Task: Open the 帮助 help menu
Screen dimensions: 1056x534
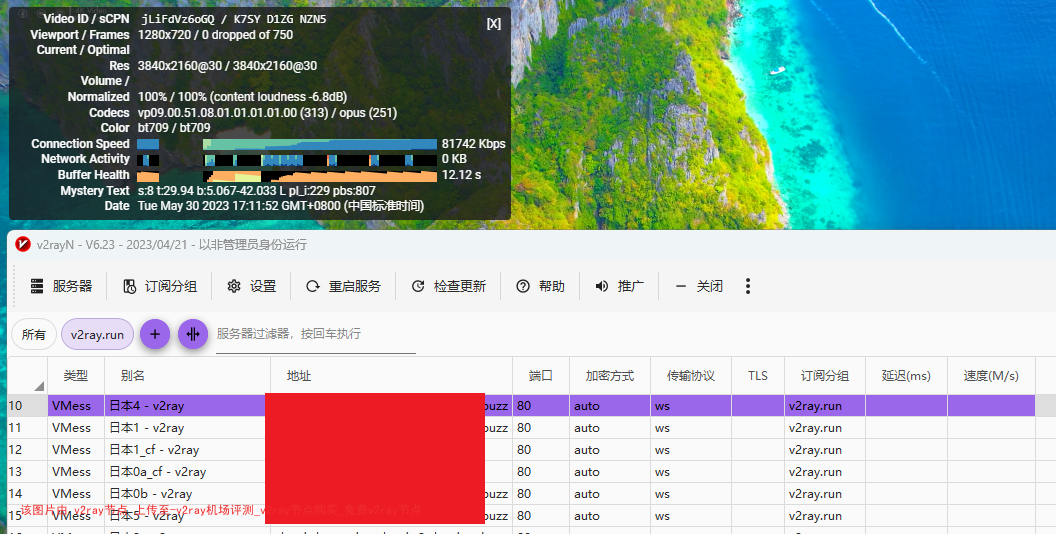Action: coord(540,286)
